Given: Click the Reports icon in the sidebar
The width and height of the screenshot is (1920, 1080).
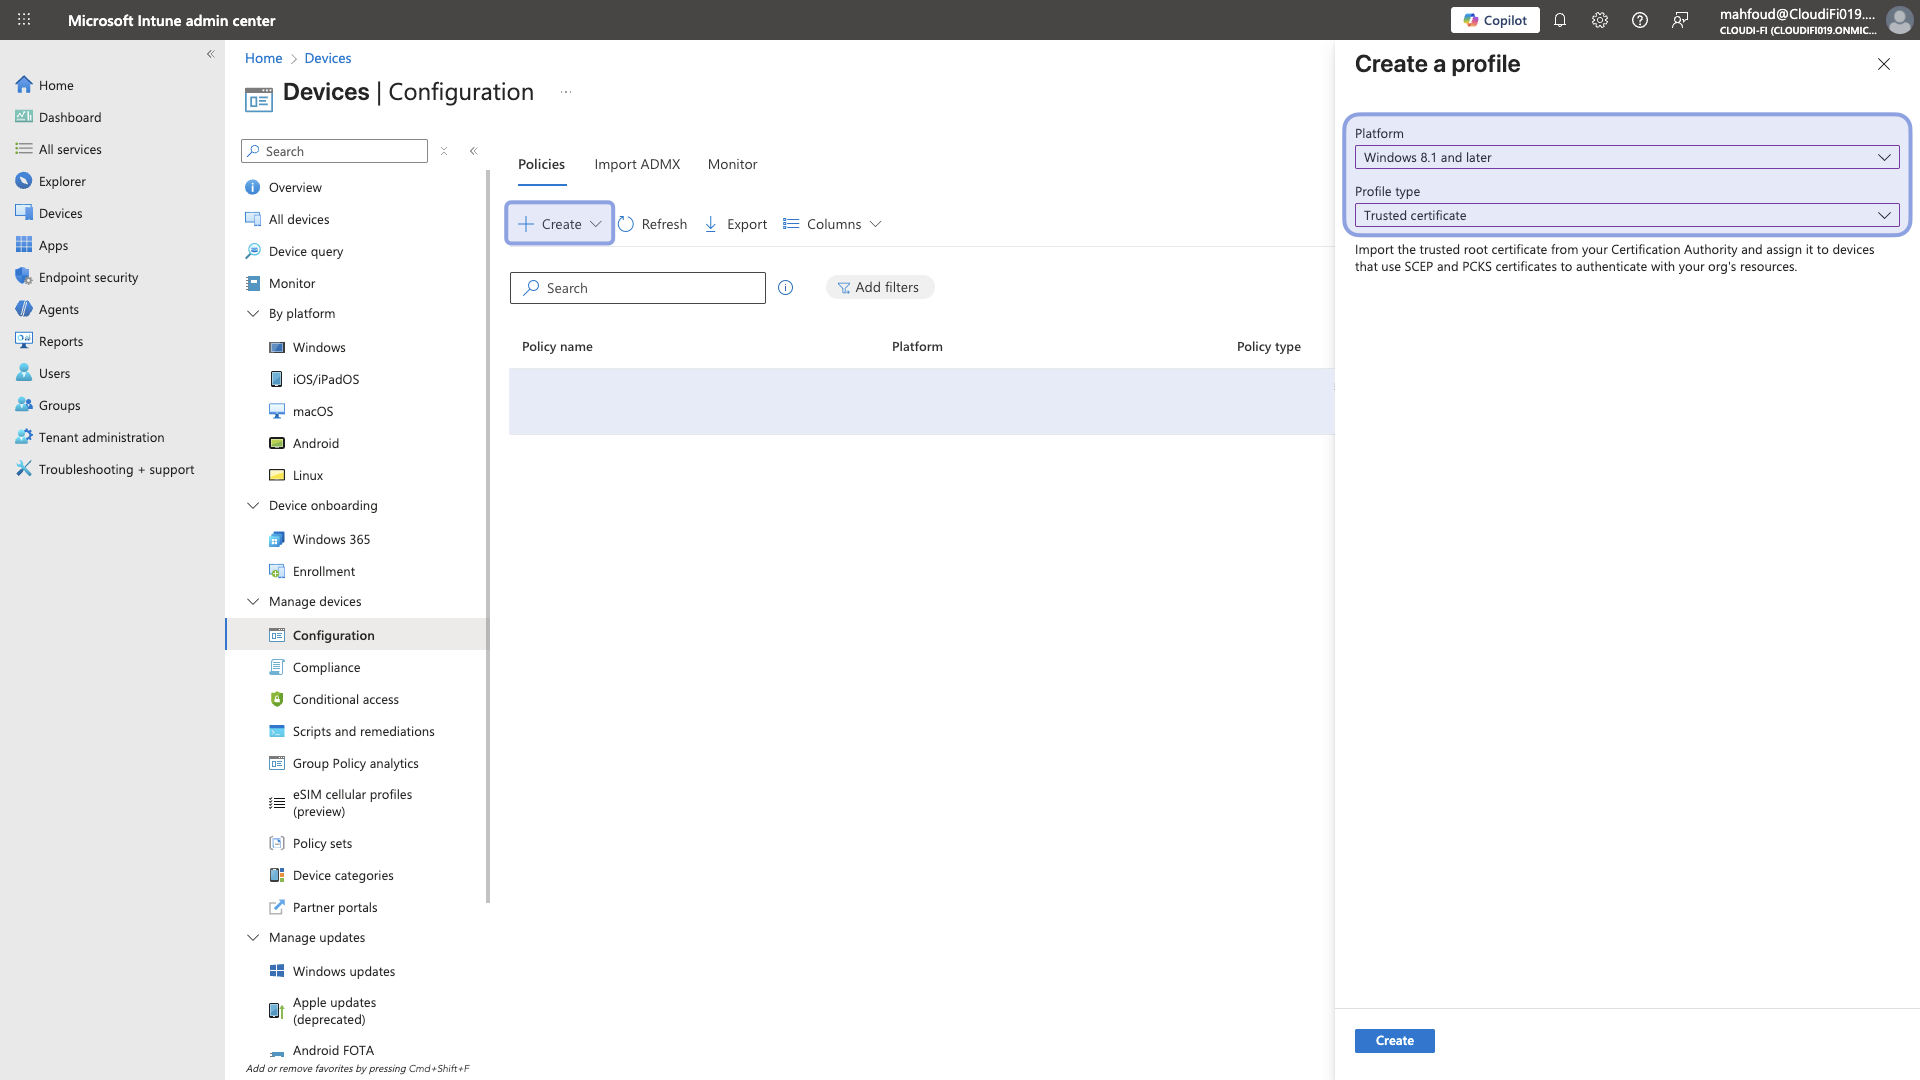Looking at the screenshot, I should (x=24, y=341).
